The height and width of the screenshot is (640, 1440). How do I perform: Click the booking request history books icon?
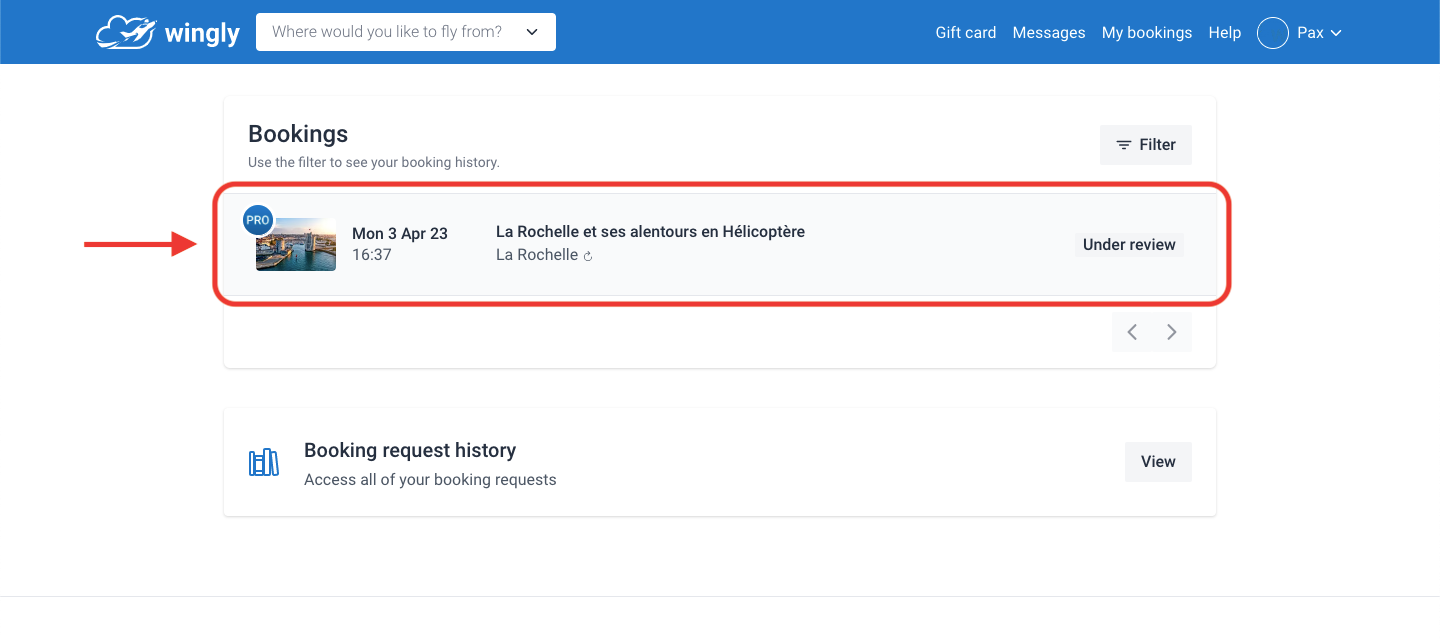click(264, 462)
